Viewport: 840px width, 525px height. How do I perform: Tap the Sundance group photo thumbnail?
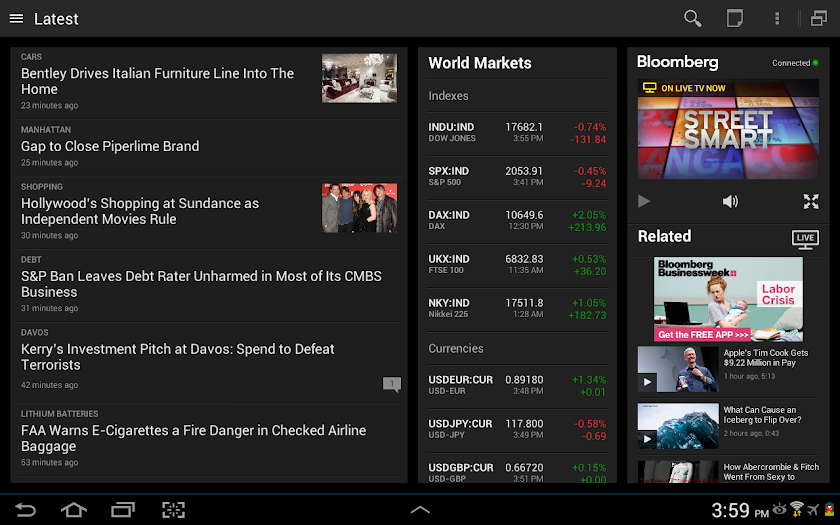(359, 208)
